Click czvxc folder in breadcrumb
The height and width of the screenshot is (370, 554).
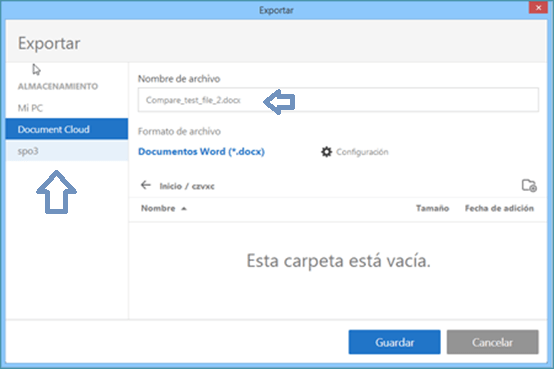(203, 186)
